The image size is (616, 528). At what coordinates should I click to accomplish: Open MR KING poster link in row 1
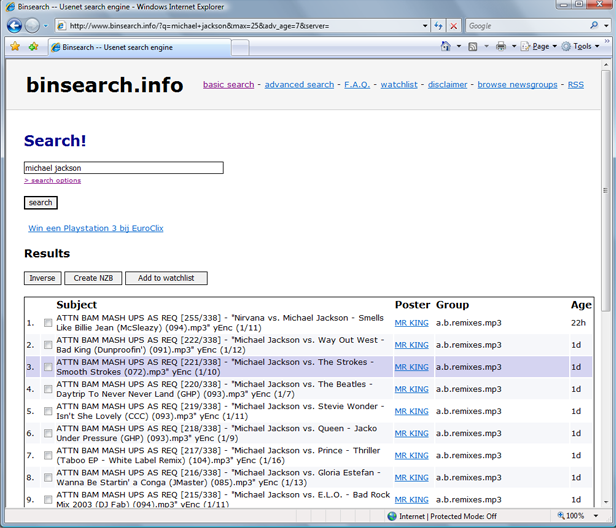click(411, 323)
